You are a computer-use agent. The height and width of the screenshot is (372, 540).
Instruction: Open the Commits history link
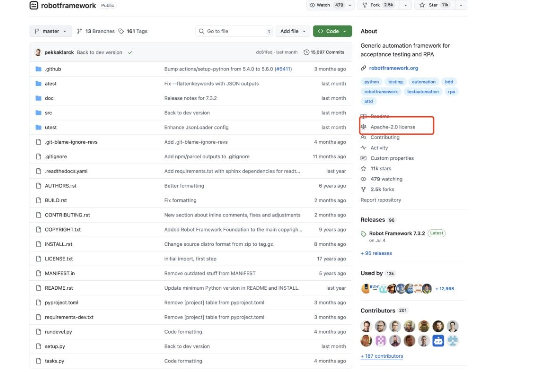pos(324,52)
